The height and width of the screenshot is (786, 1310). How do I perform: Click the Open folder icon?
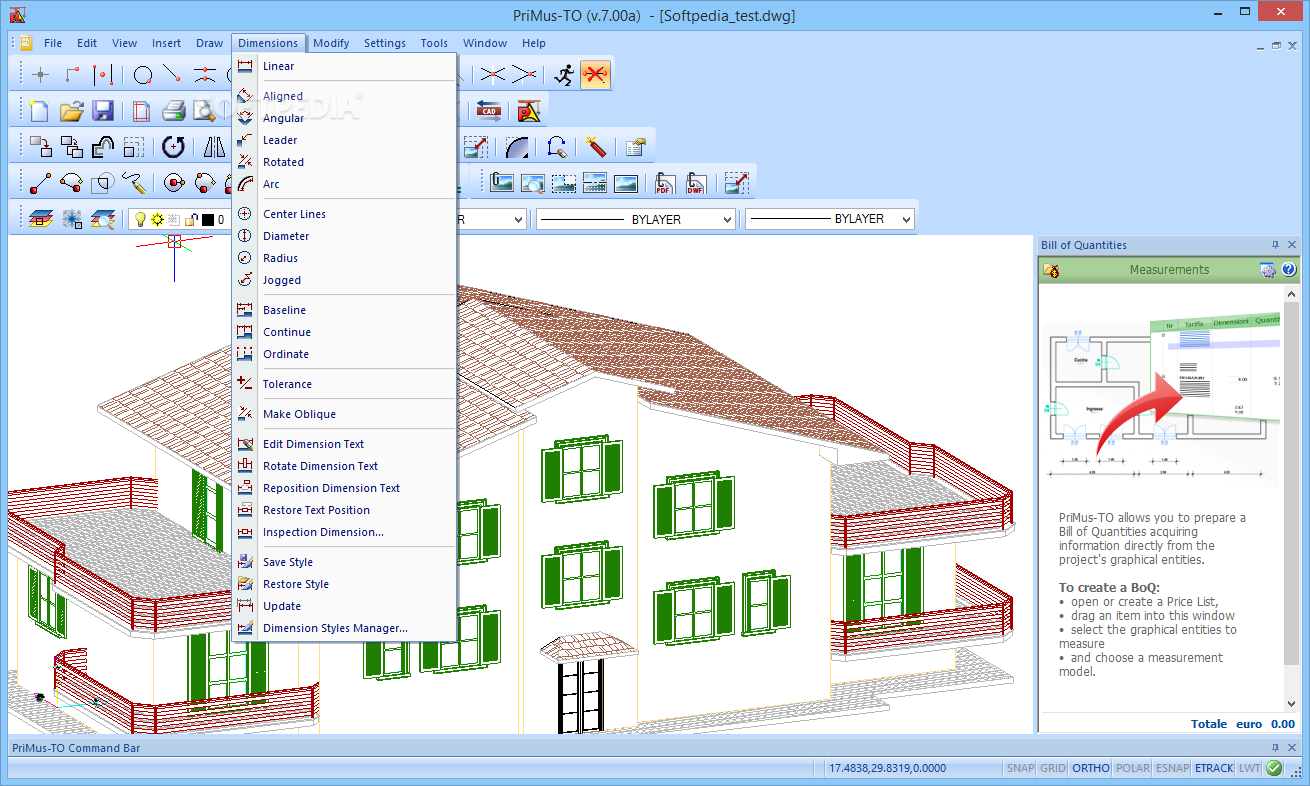[x=71, y=111]
